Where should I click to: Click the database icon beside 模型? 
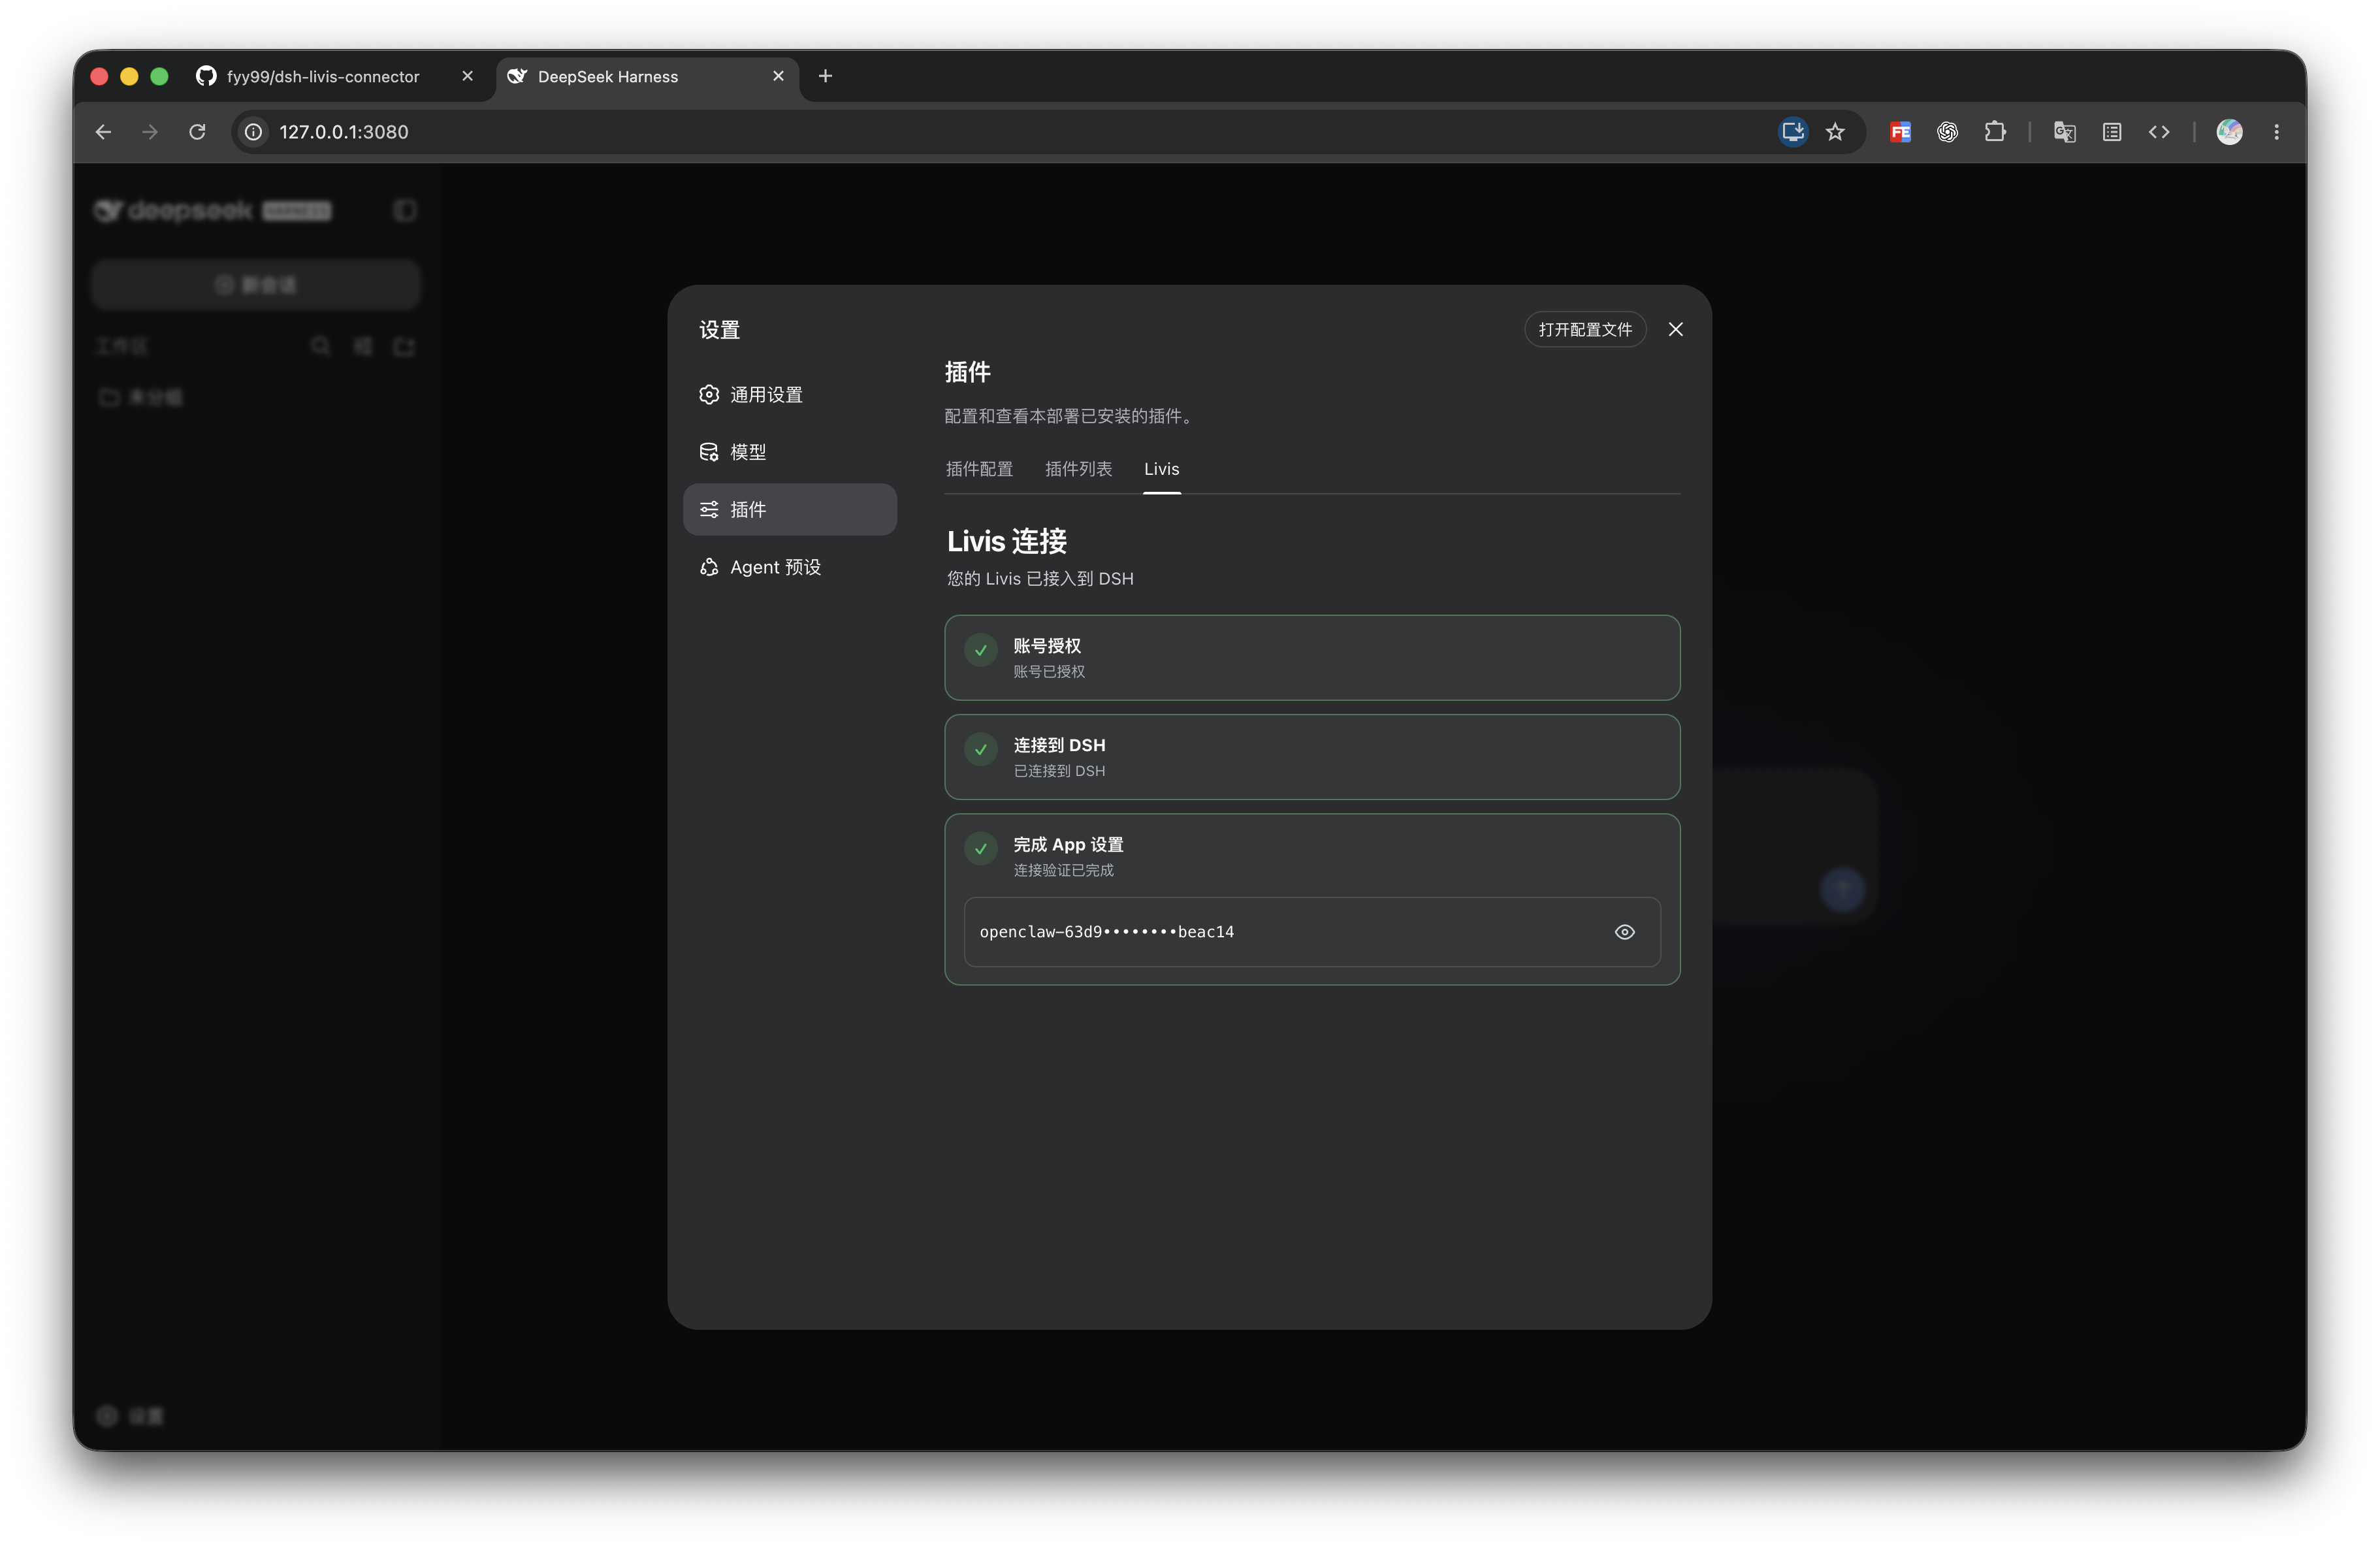pyautogui.click(x=709, y=452)
